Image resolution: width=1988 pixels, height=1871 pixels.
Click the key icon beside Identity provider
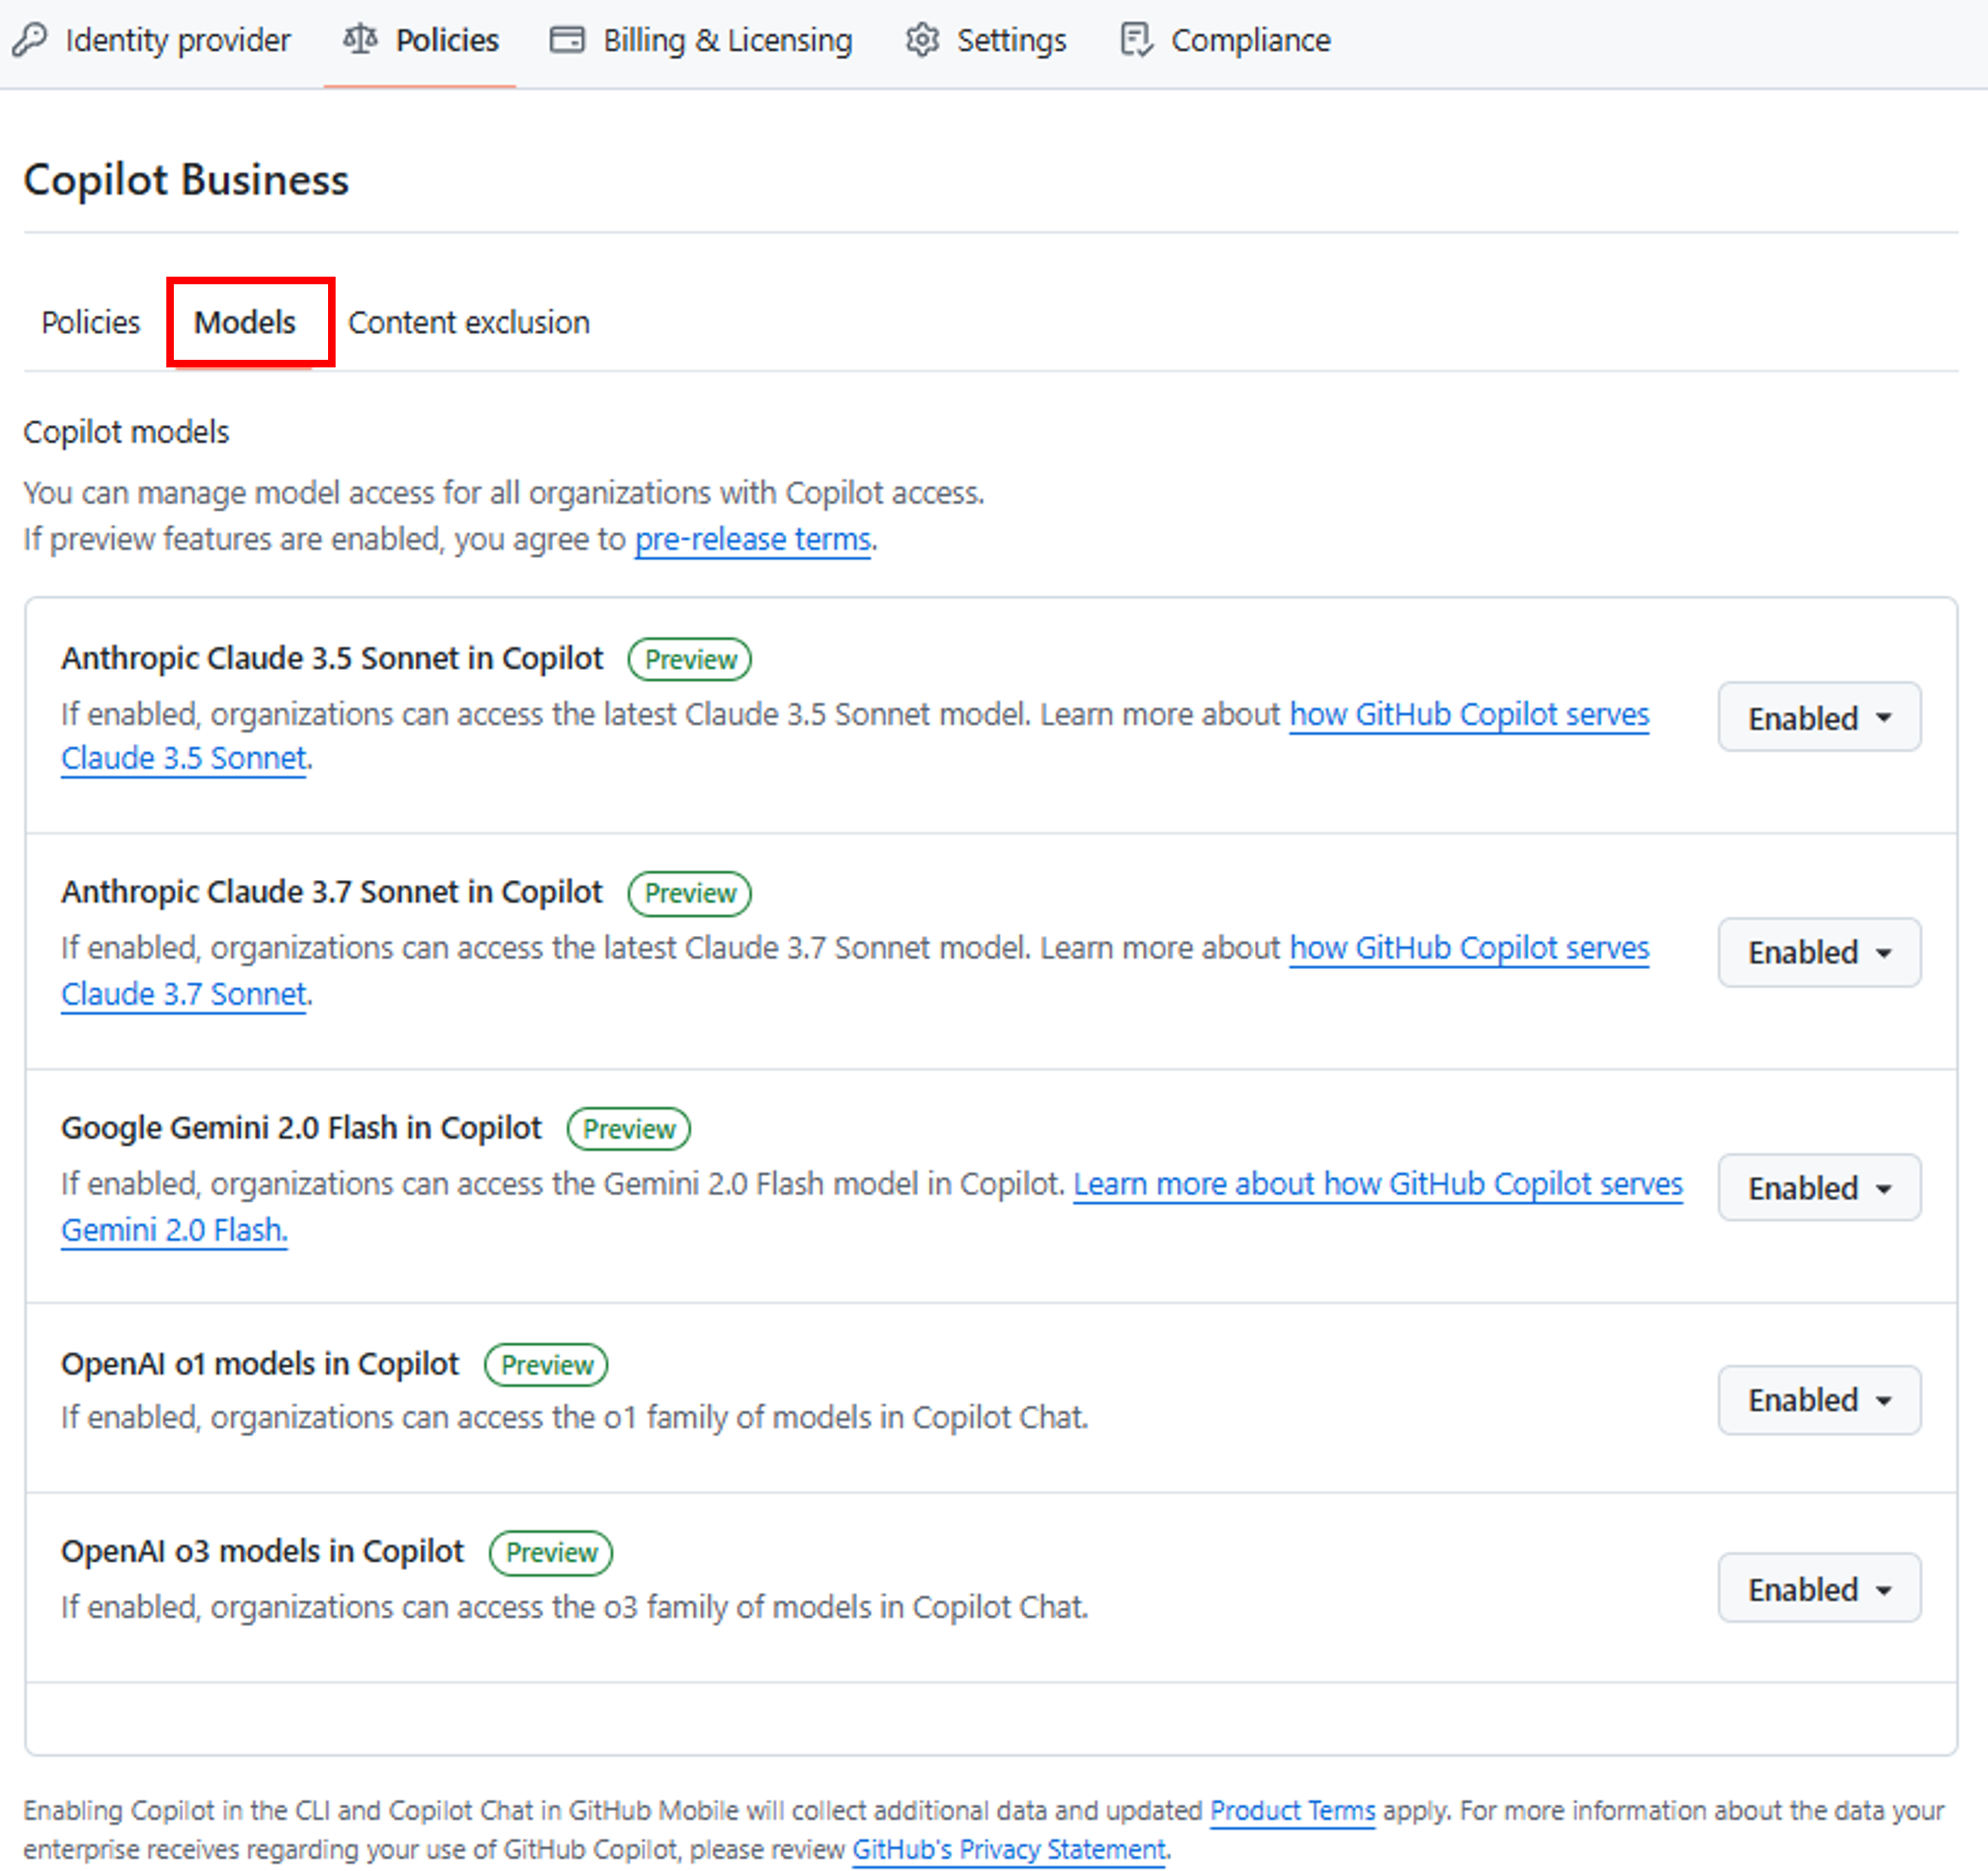click(30, 40)
